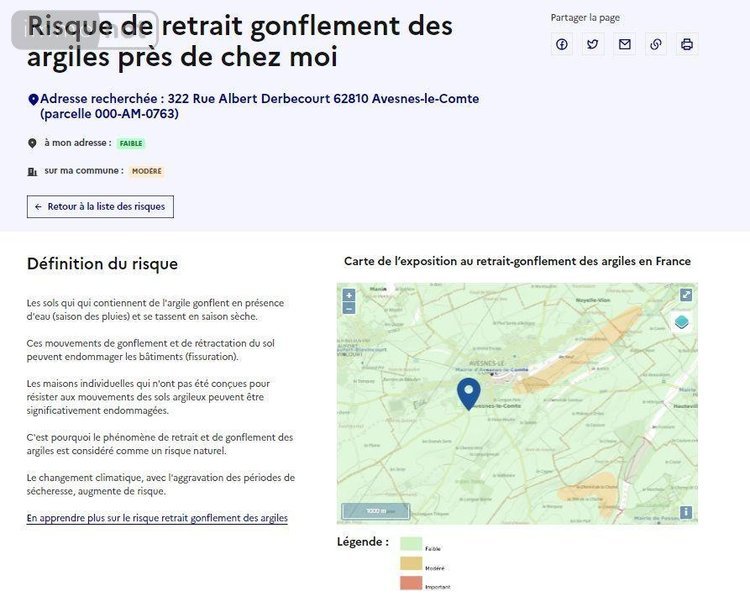The width and height of the screenshot is (750, 616).
Task: Share the page by email
Action: 624,44
